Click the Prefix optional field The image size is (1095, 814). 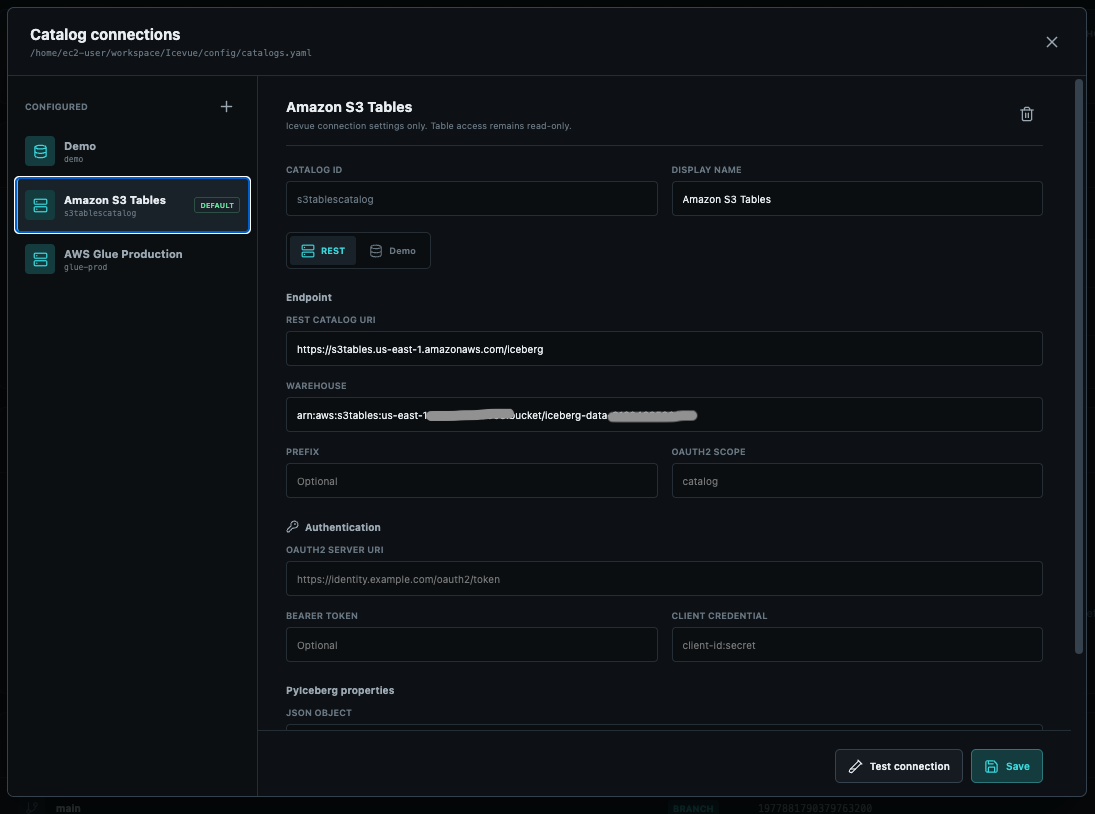[x=471, y=480]
